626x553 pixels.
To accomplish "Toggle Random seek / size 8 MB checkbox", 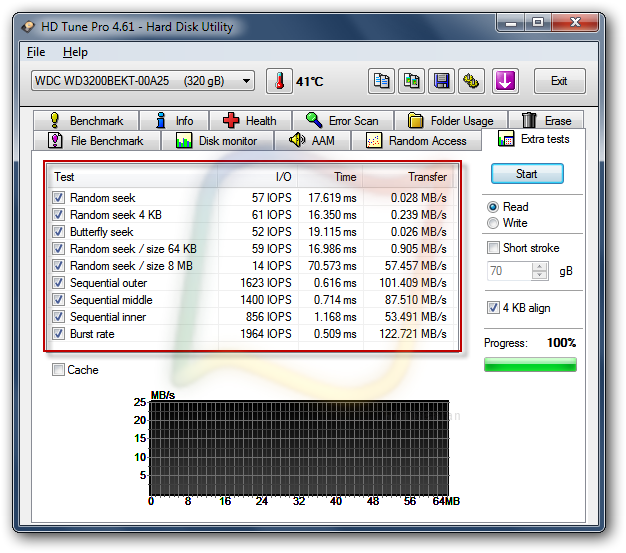I will click(x=58, y=266).
